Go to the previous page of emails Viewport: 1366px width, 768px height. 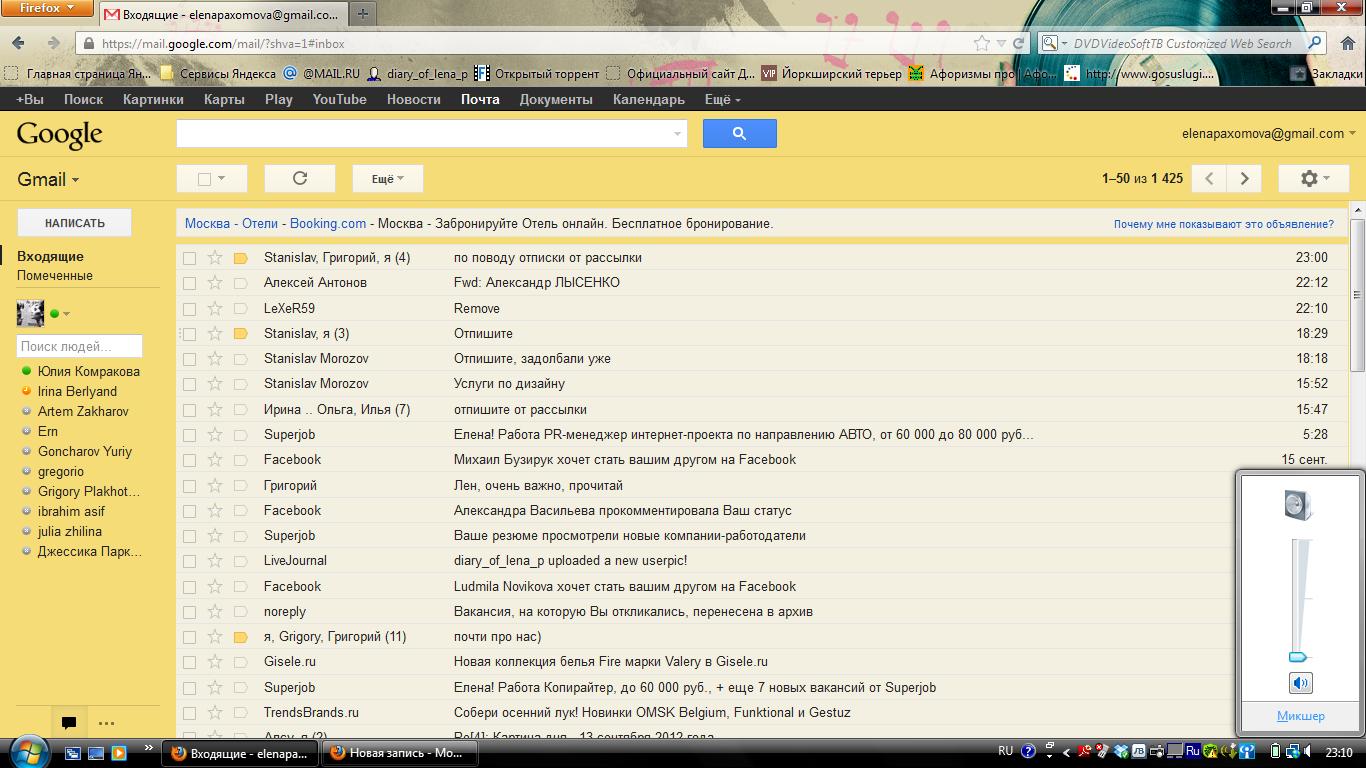tap(1210, 178)
